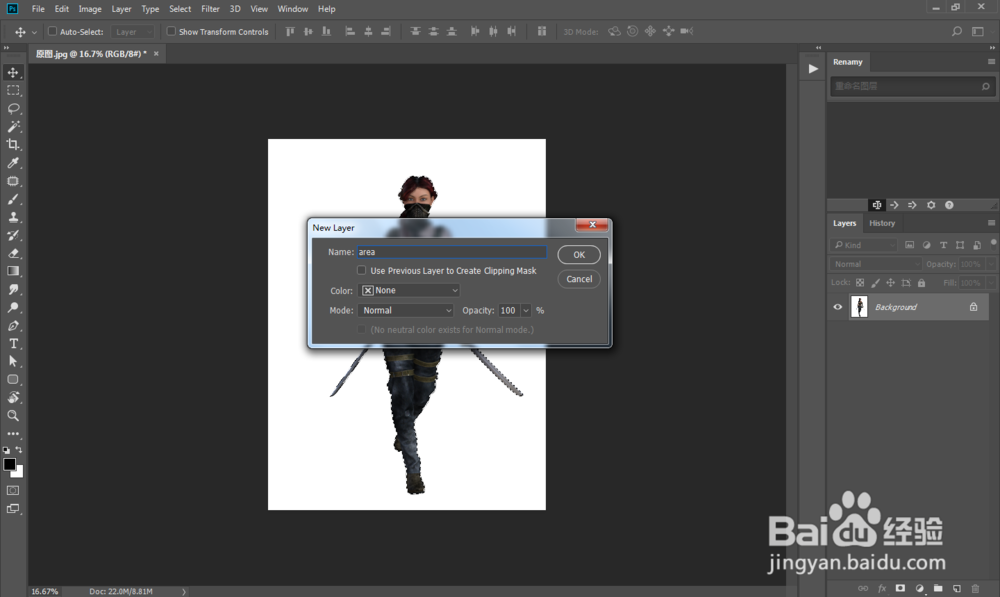Select the Path Selection tool
Viewport: 1000px width, 597px height.
(x=13, y=361)
